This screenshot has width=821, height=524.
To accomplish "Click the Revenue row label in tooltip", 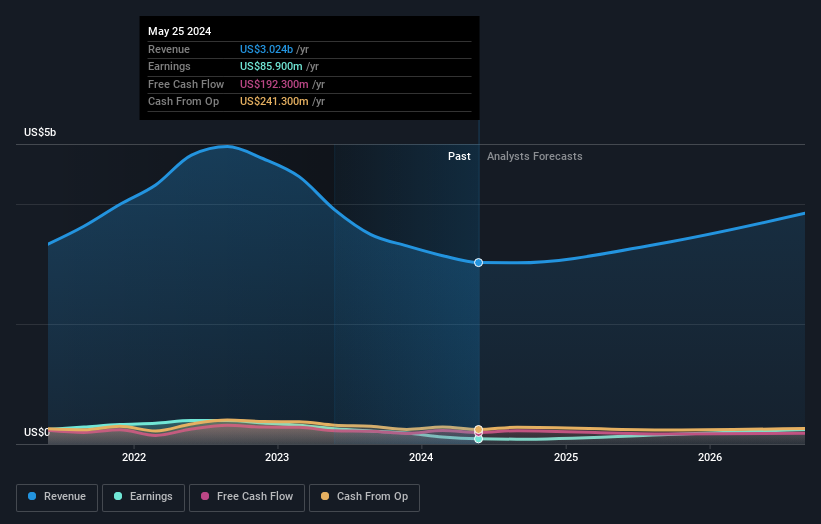I will 169,49.
